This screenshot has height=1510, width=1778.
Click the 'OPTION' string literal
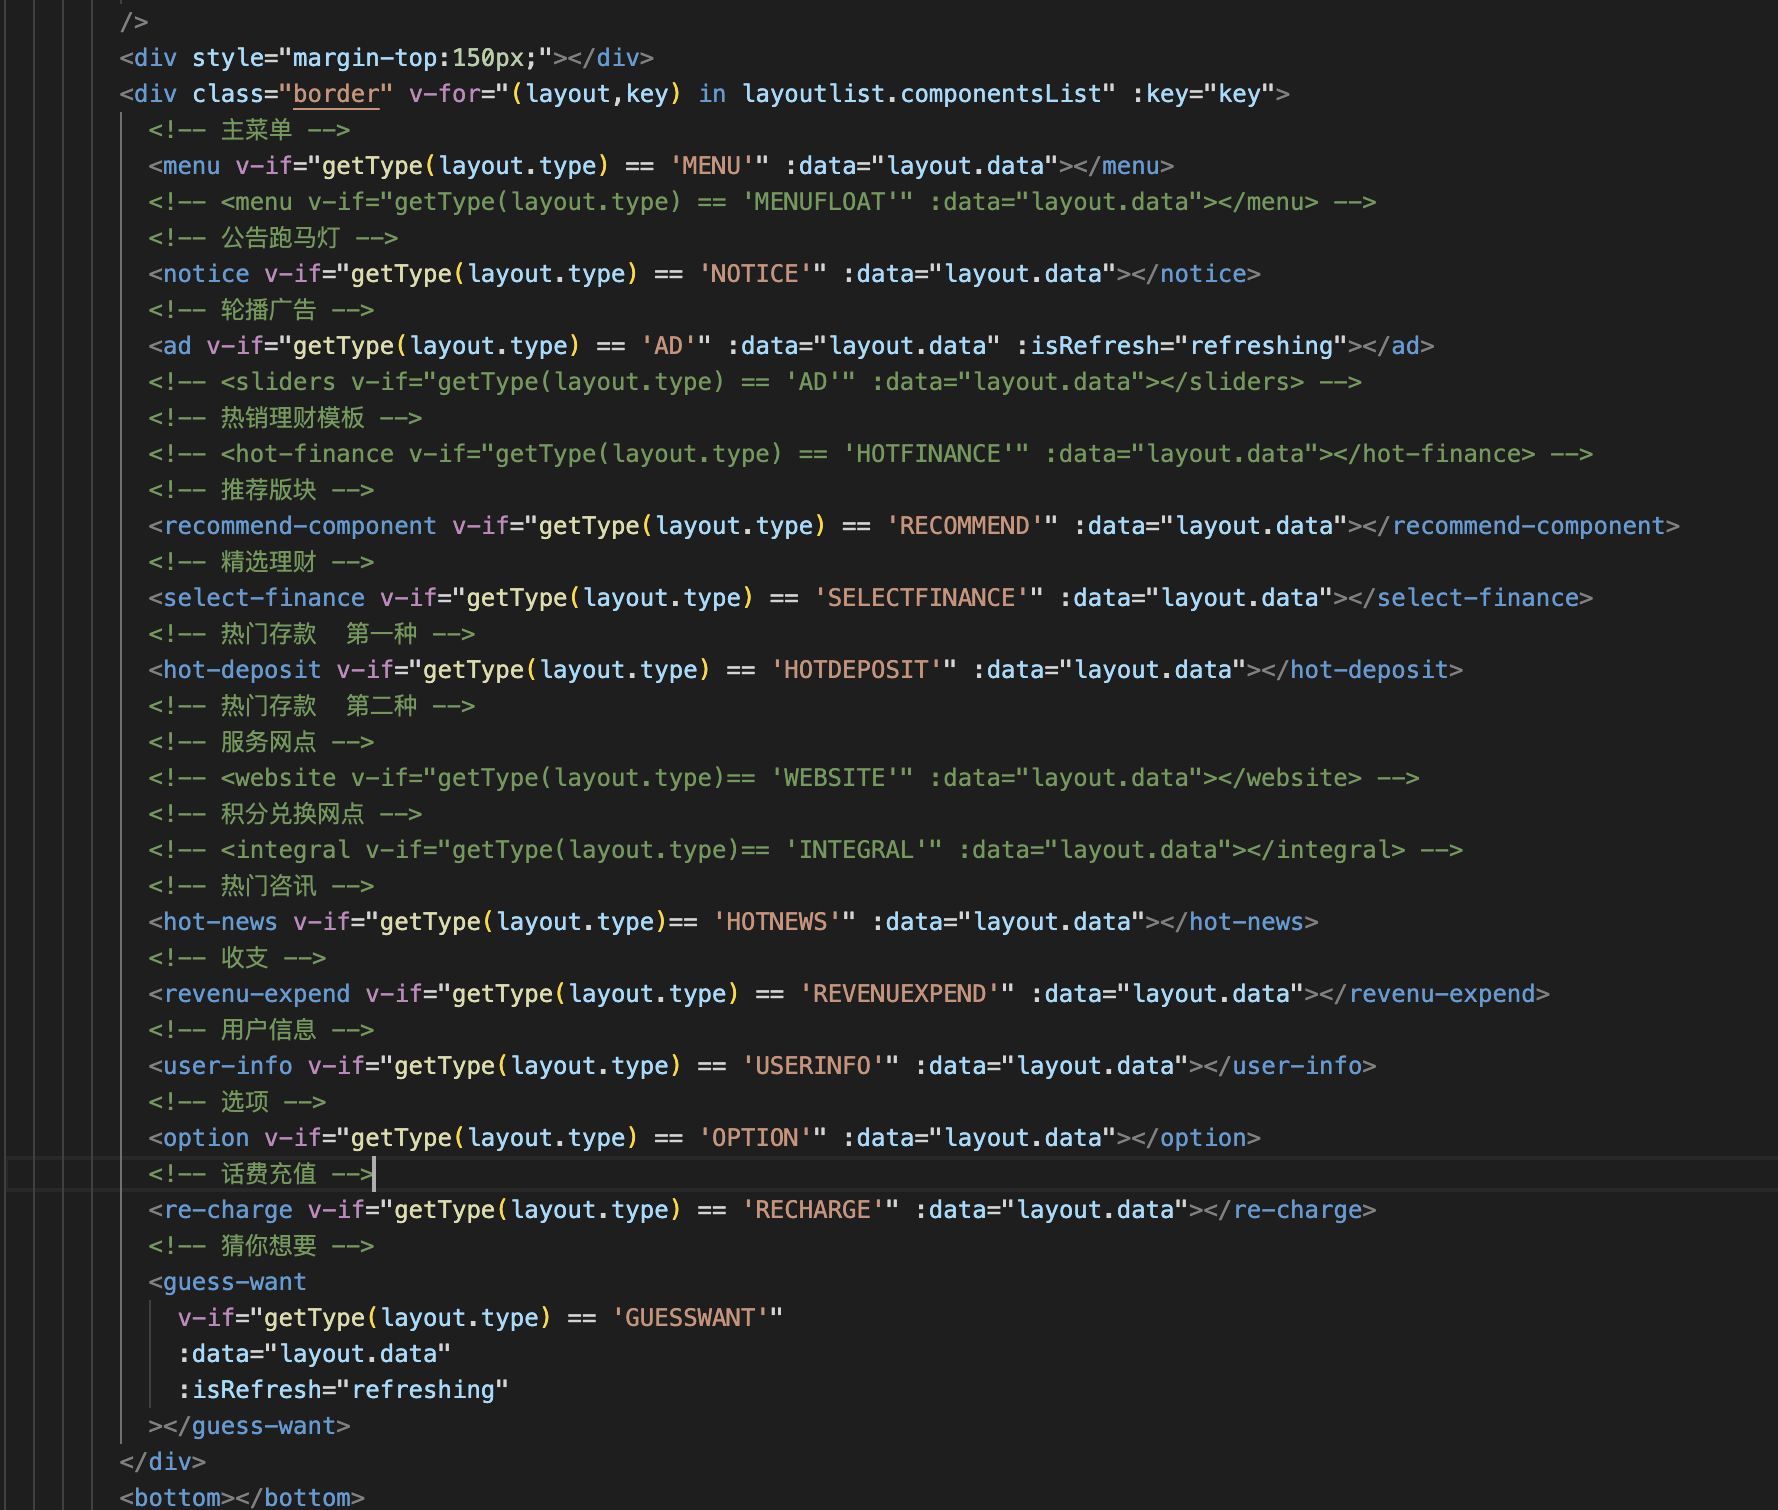755,1138
